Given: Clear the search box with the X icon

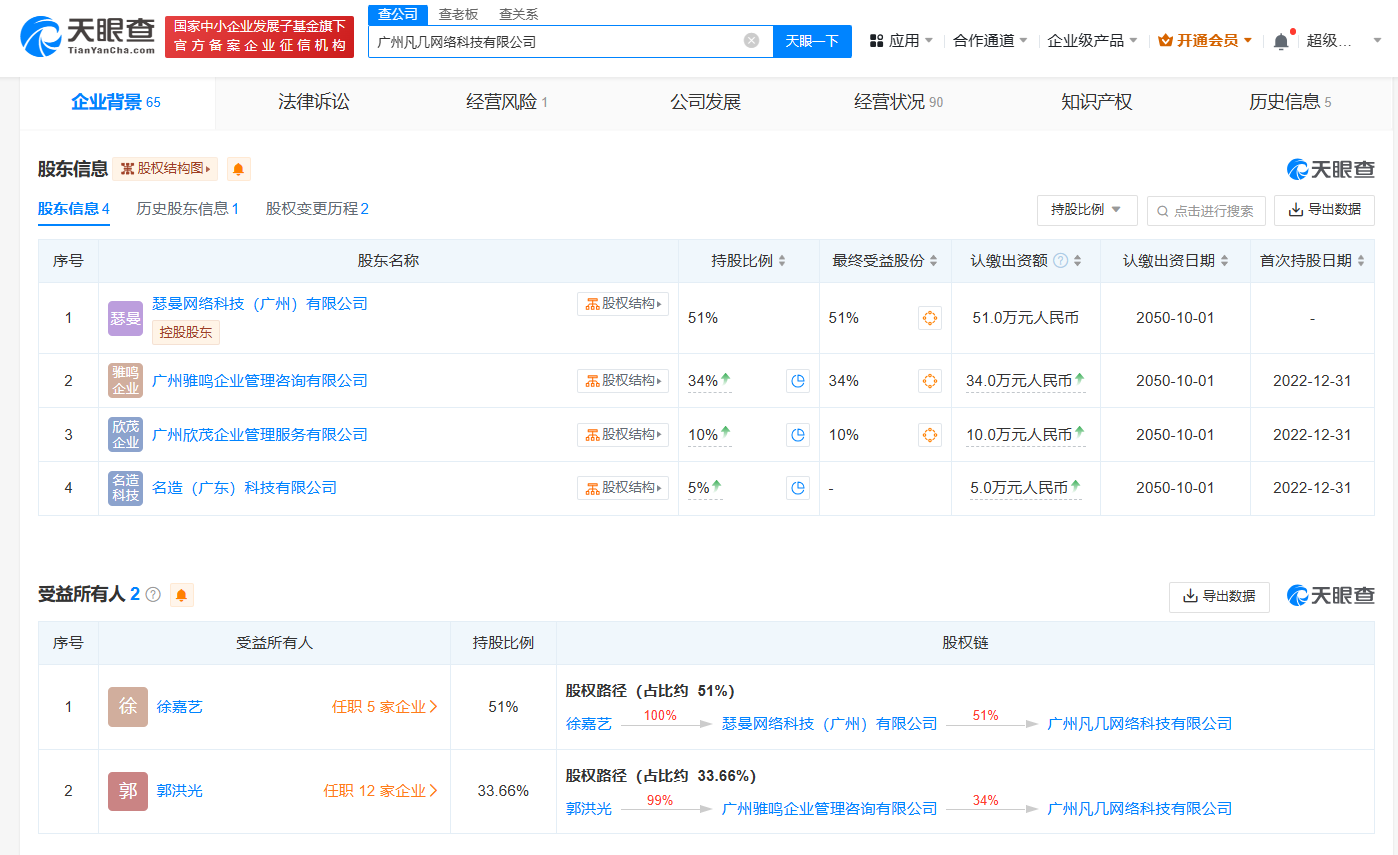Looking at the screenshot, I should [x=751, y=40].
